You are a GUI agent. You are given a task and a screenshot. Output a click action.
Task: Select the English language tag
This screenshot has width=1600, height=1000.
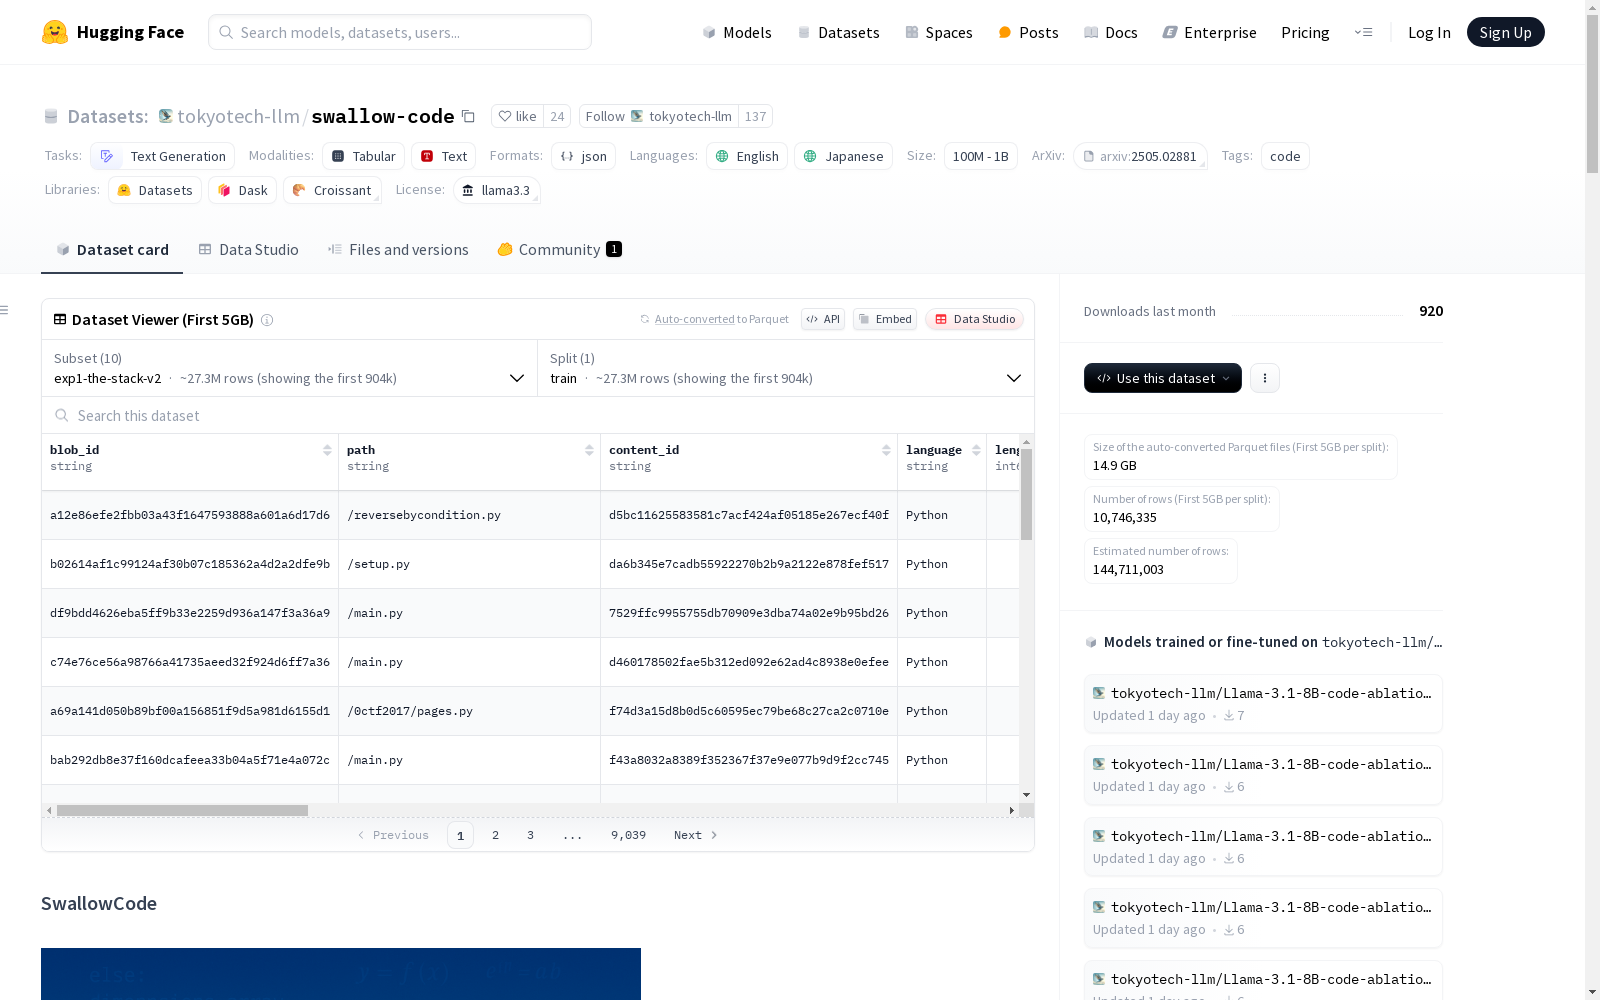[x=747, y=156]
